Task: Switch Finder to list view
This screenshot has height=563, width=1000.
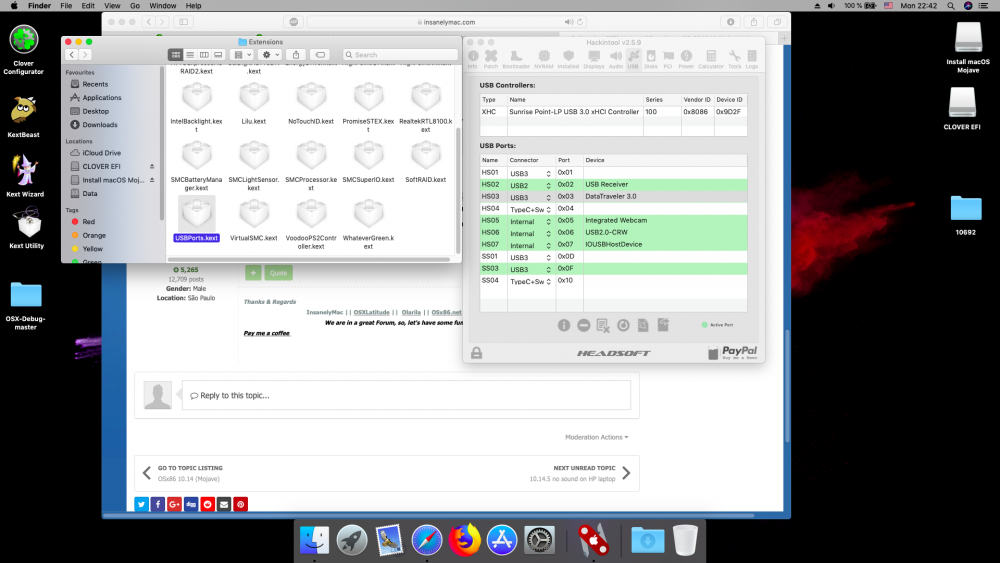Action: click(189, 55)
